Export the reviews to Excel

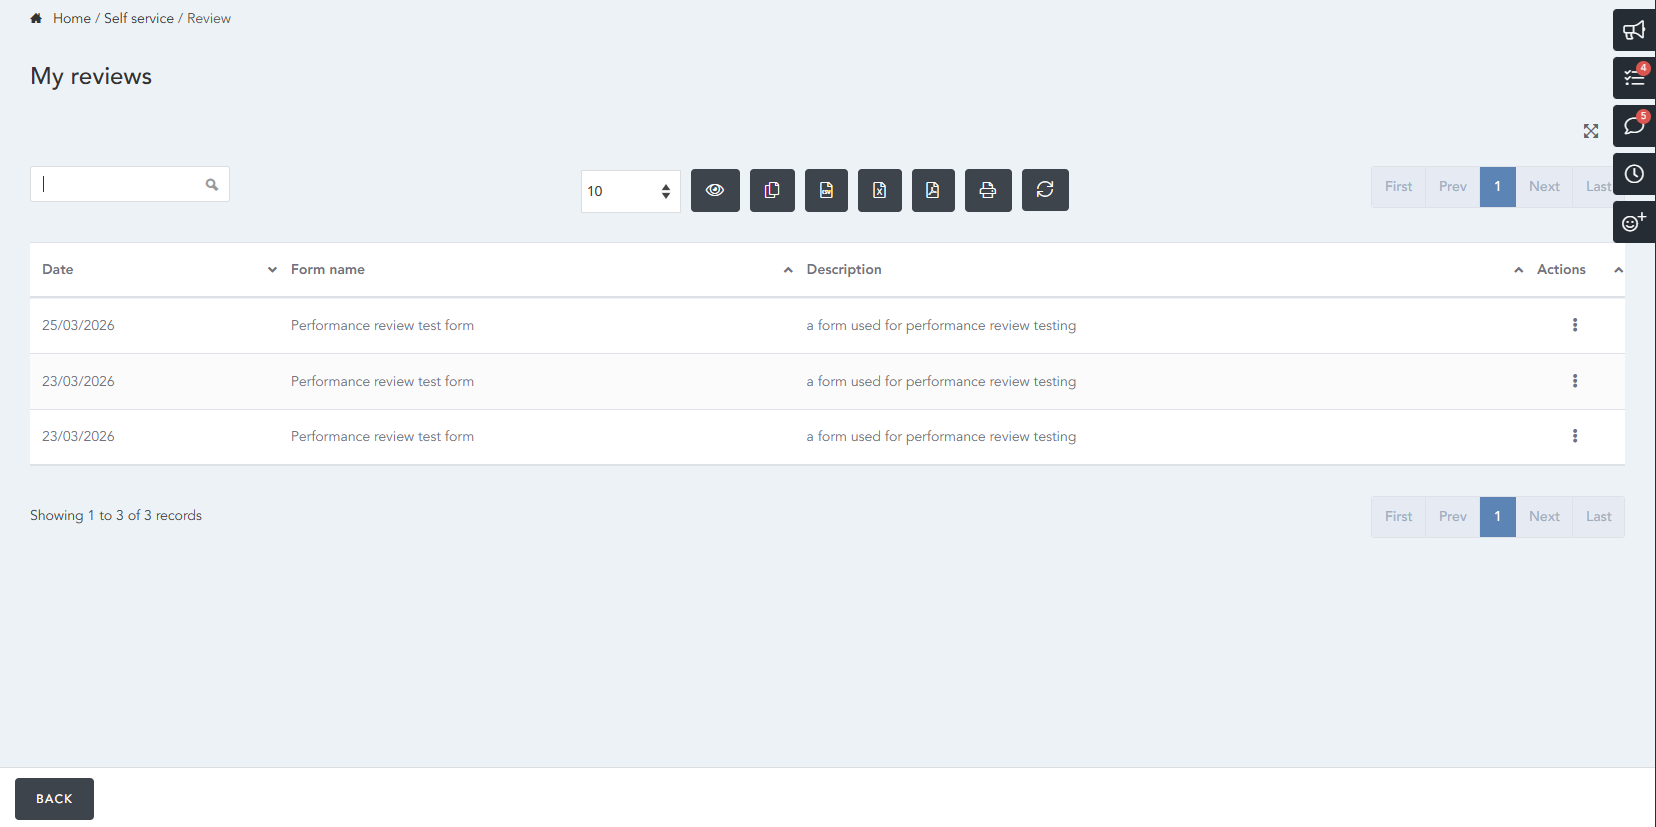click(879, 190)
